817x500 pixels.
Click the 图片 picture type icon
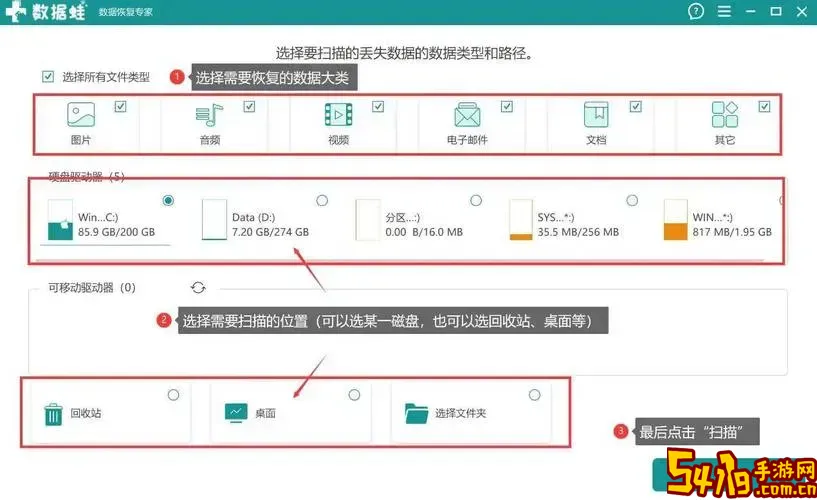81,115
